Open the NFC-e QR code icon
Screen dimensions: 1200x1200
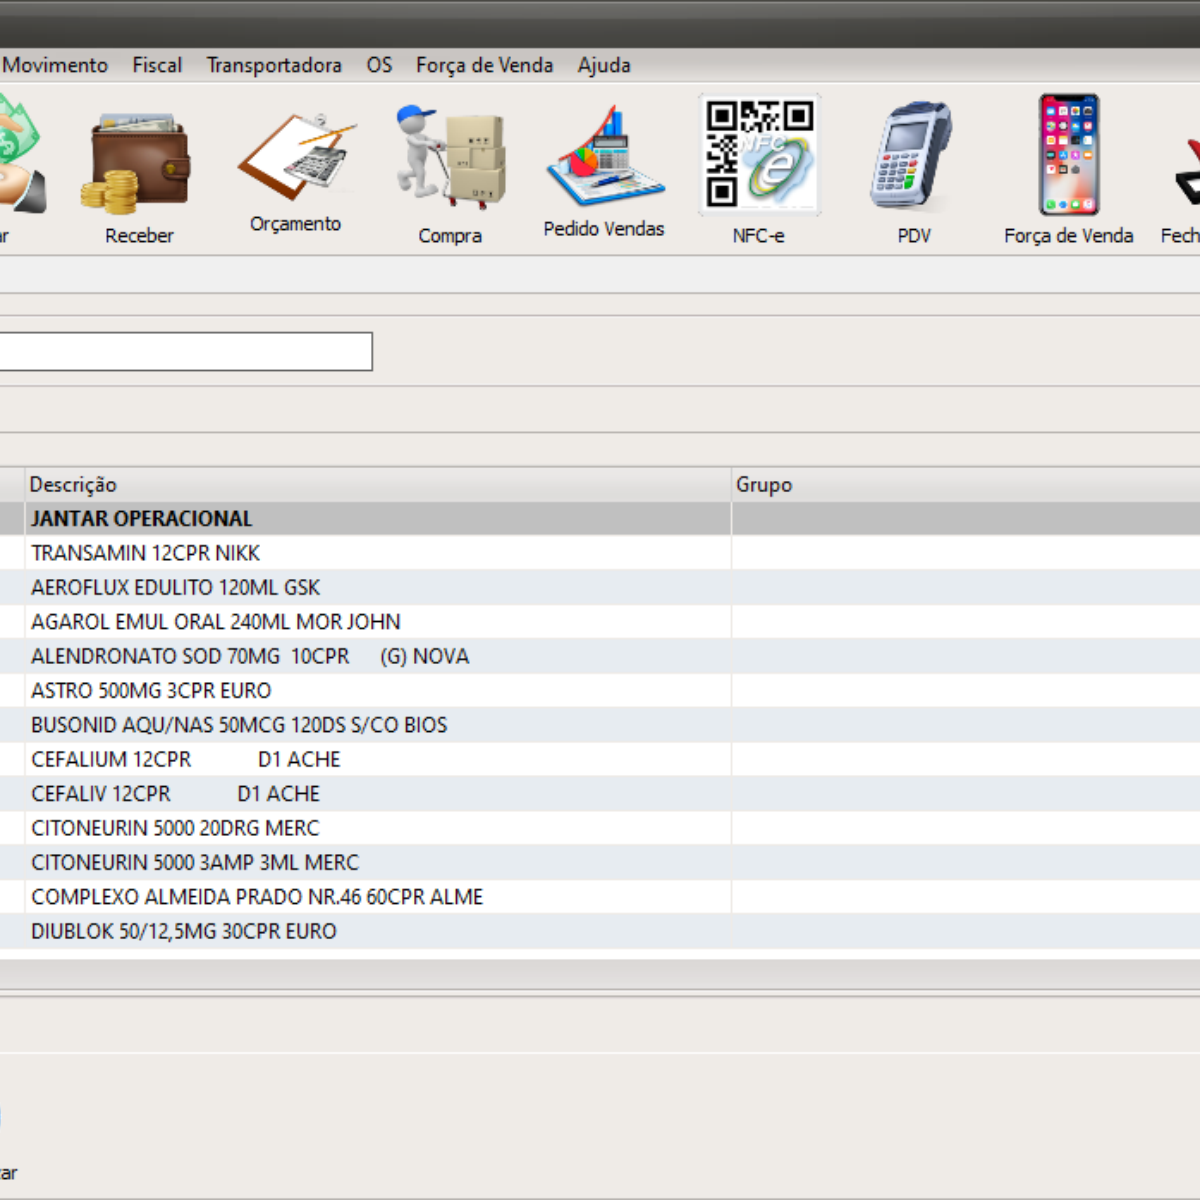759,155
